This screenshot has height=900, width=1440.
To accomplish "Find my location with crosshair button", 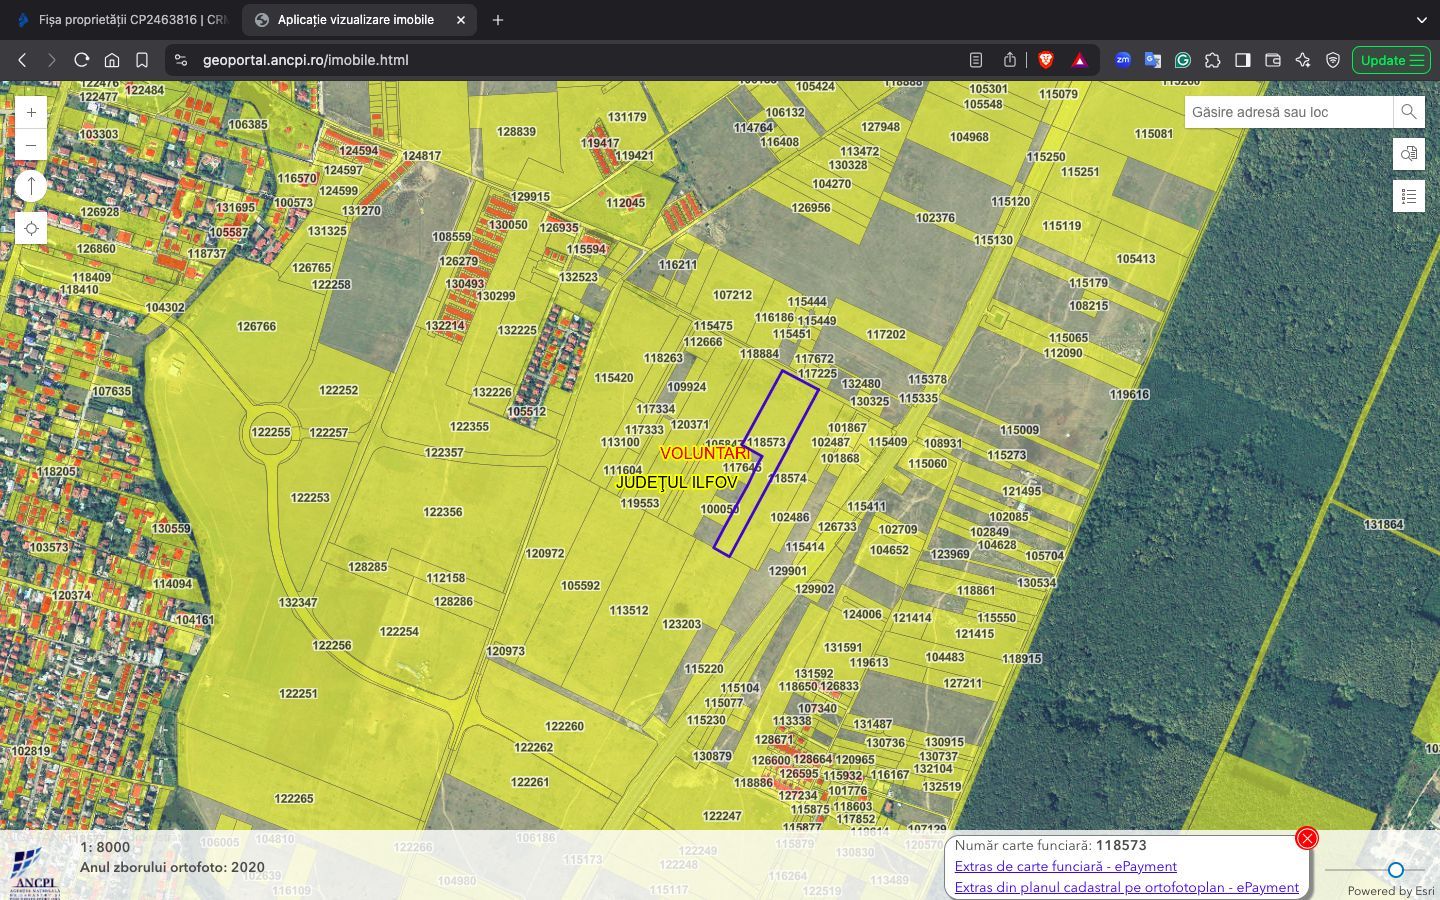I will (x=31, y=229).
